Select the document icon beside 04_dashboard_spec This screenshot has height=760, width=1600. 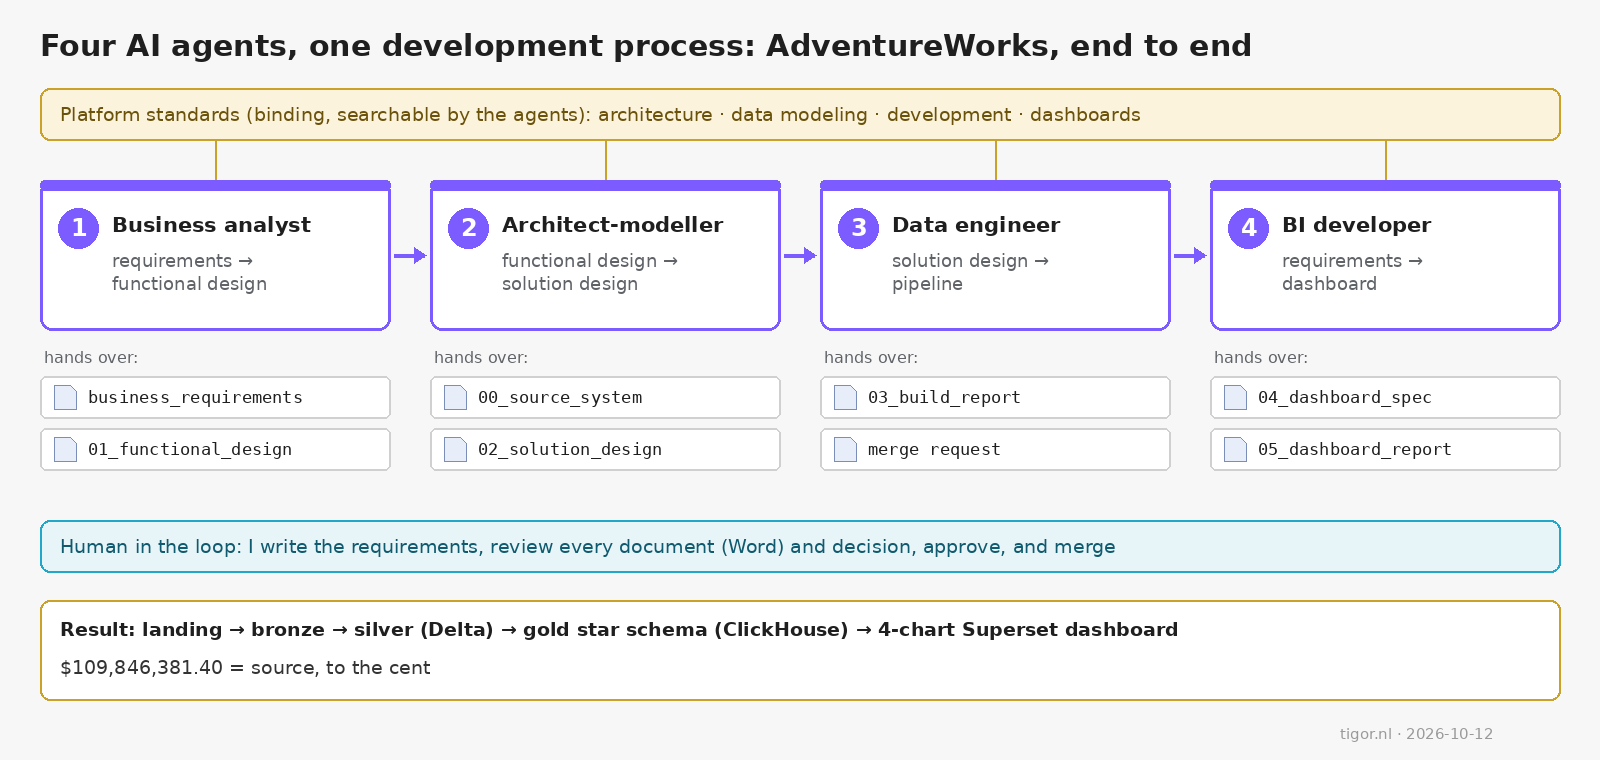pos(1235,397)
